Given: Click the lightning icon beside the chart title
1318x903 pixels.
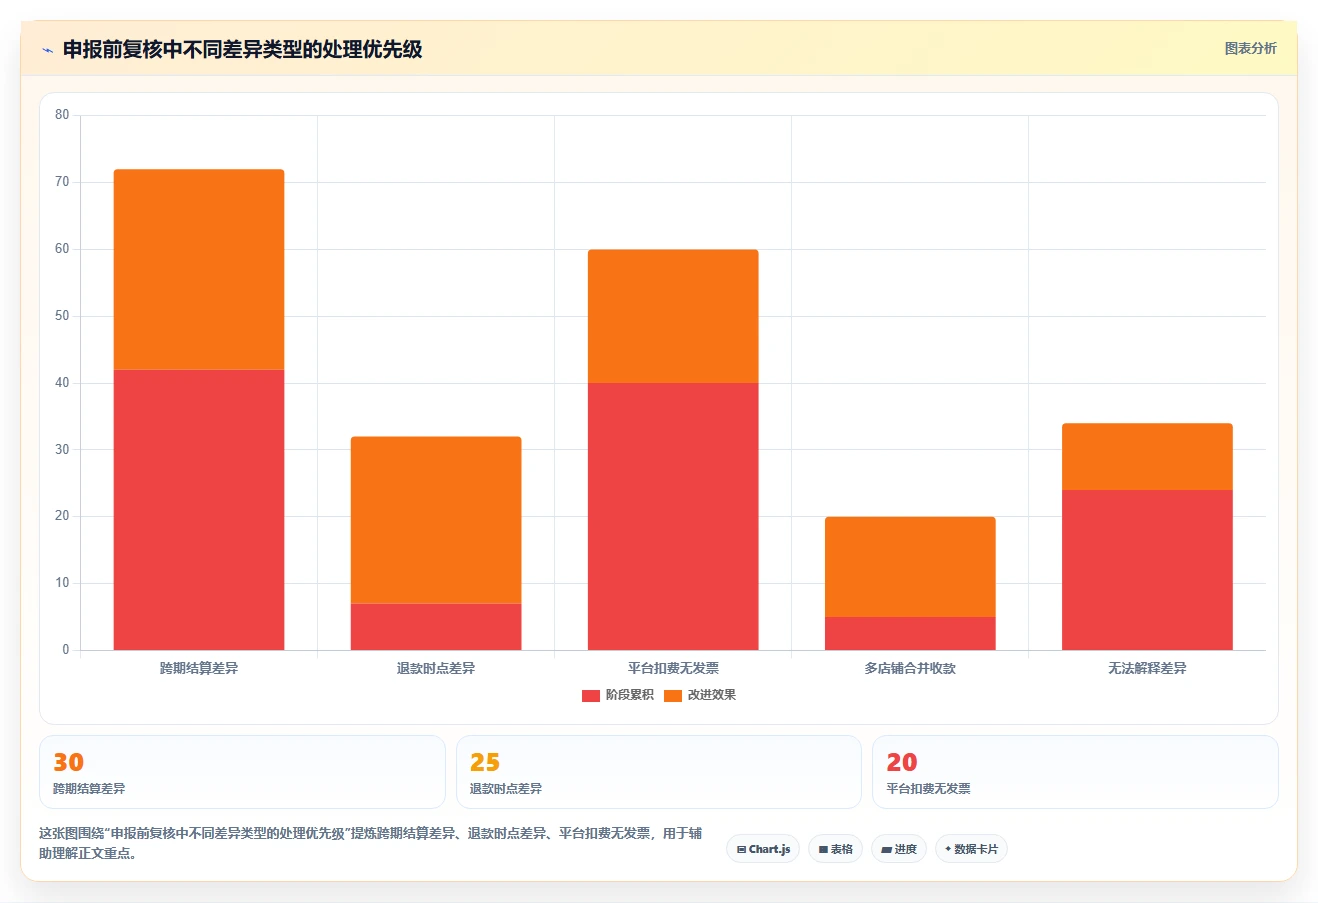Looking at the screenshot, I should 47,50.
